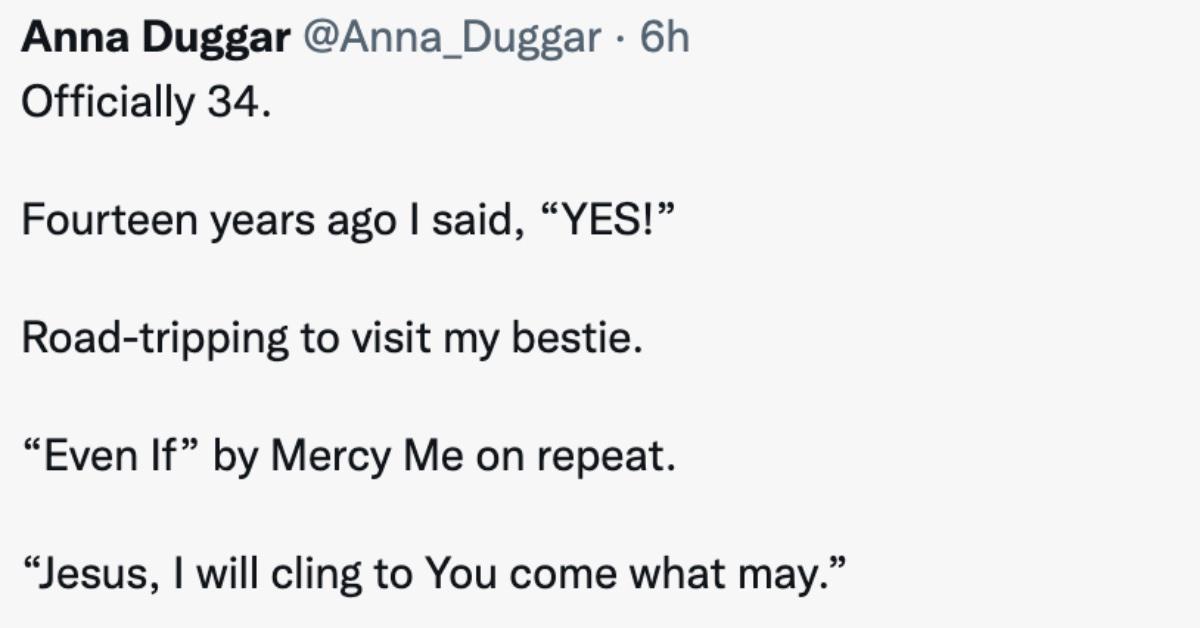Click the "Officially 34." line

point(146,102)
